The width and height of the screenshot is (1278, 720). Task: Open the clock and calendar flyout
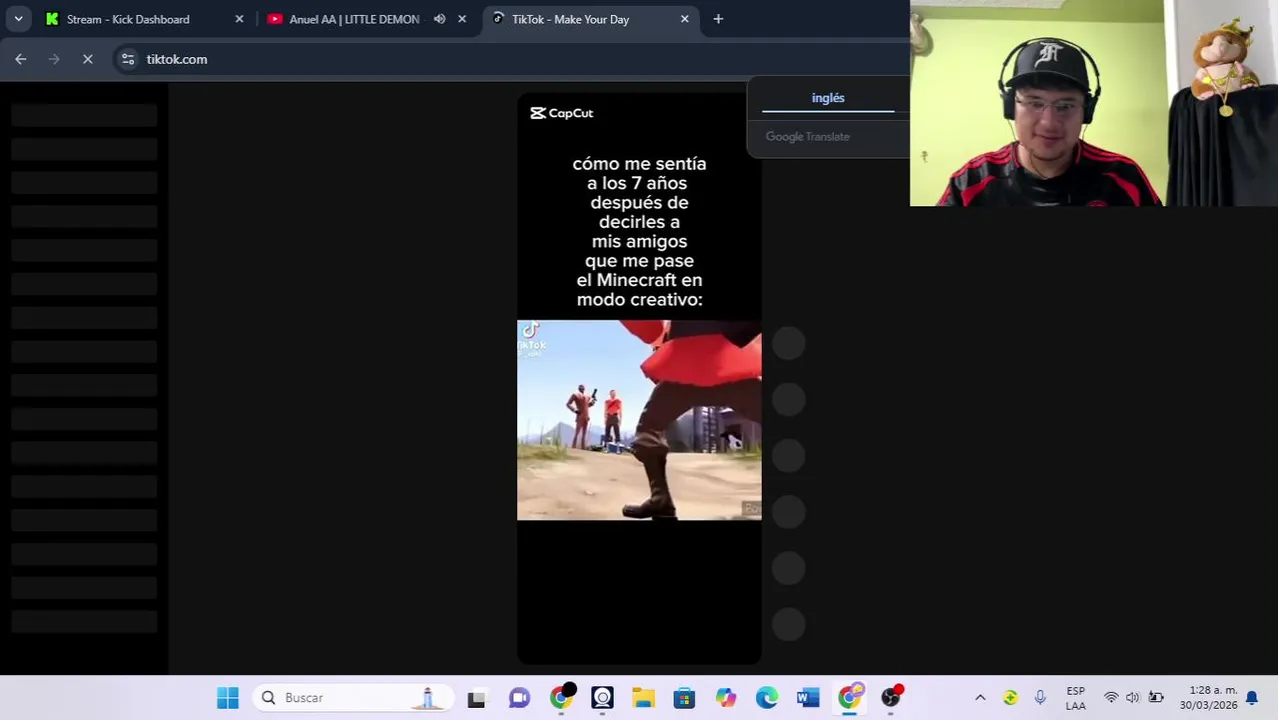tap(1209, 698)
